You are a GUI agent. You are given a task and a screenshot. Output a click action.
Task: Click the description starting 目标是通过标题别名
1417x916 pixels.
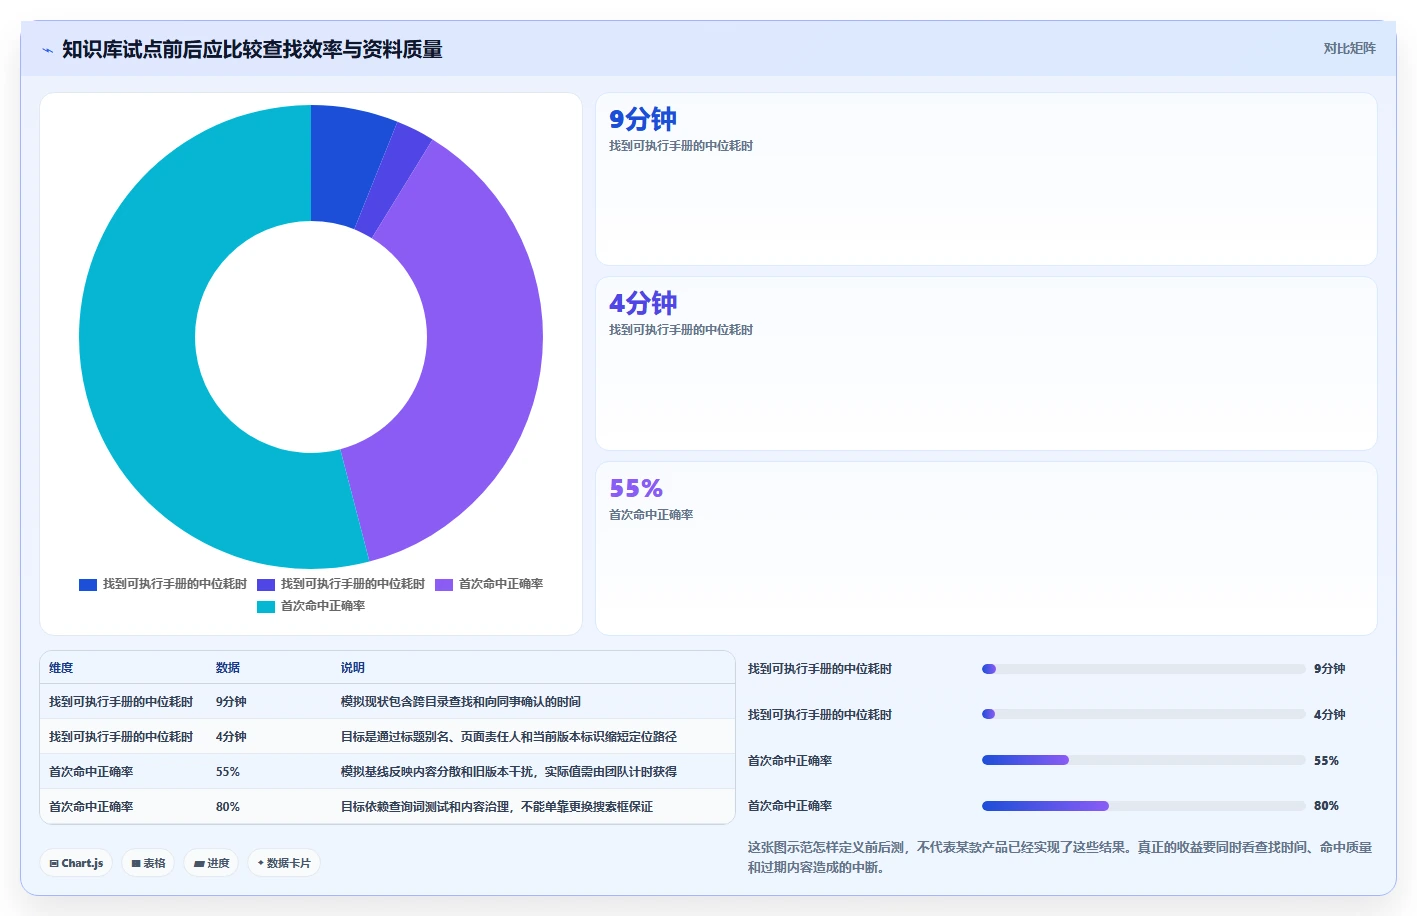click(509, 737)
